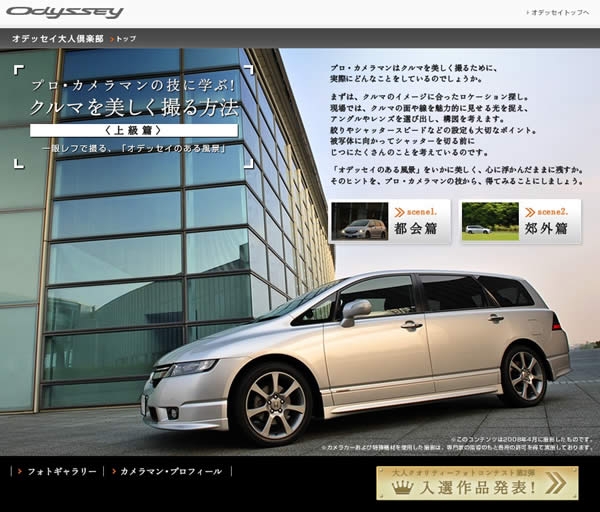This screenshot has height=512, width=600.
Task: Click the Odyssey logo in the header
Action: (64, 12)
